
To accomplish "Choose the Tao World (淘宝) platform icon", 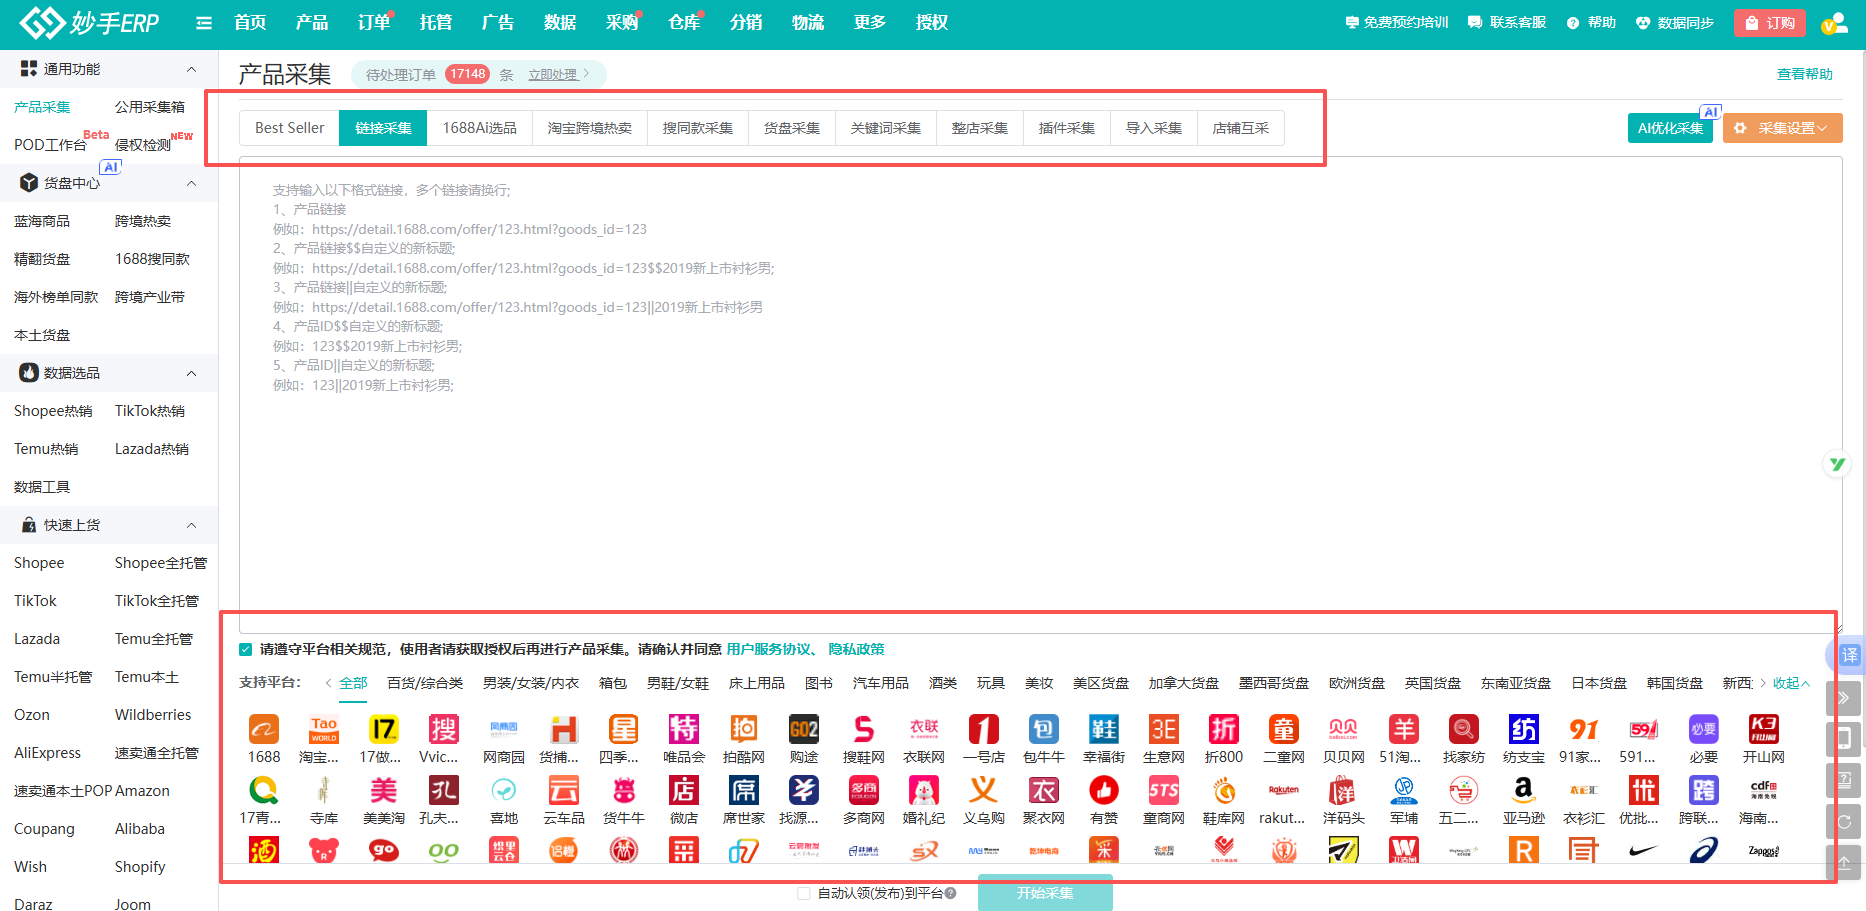I will [x=324, y=729].
